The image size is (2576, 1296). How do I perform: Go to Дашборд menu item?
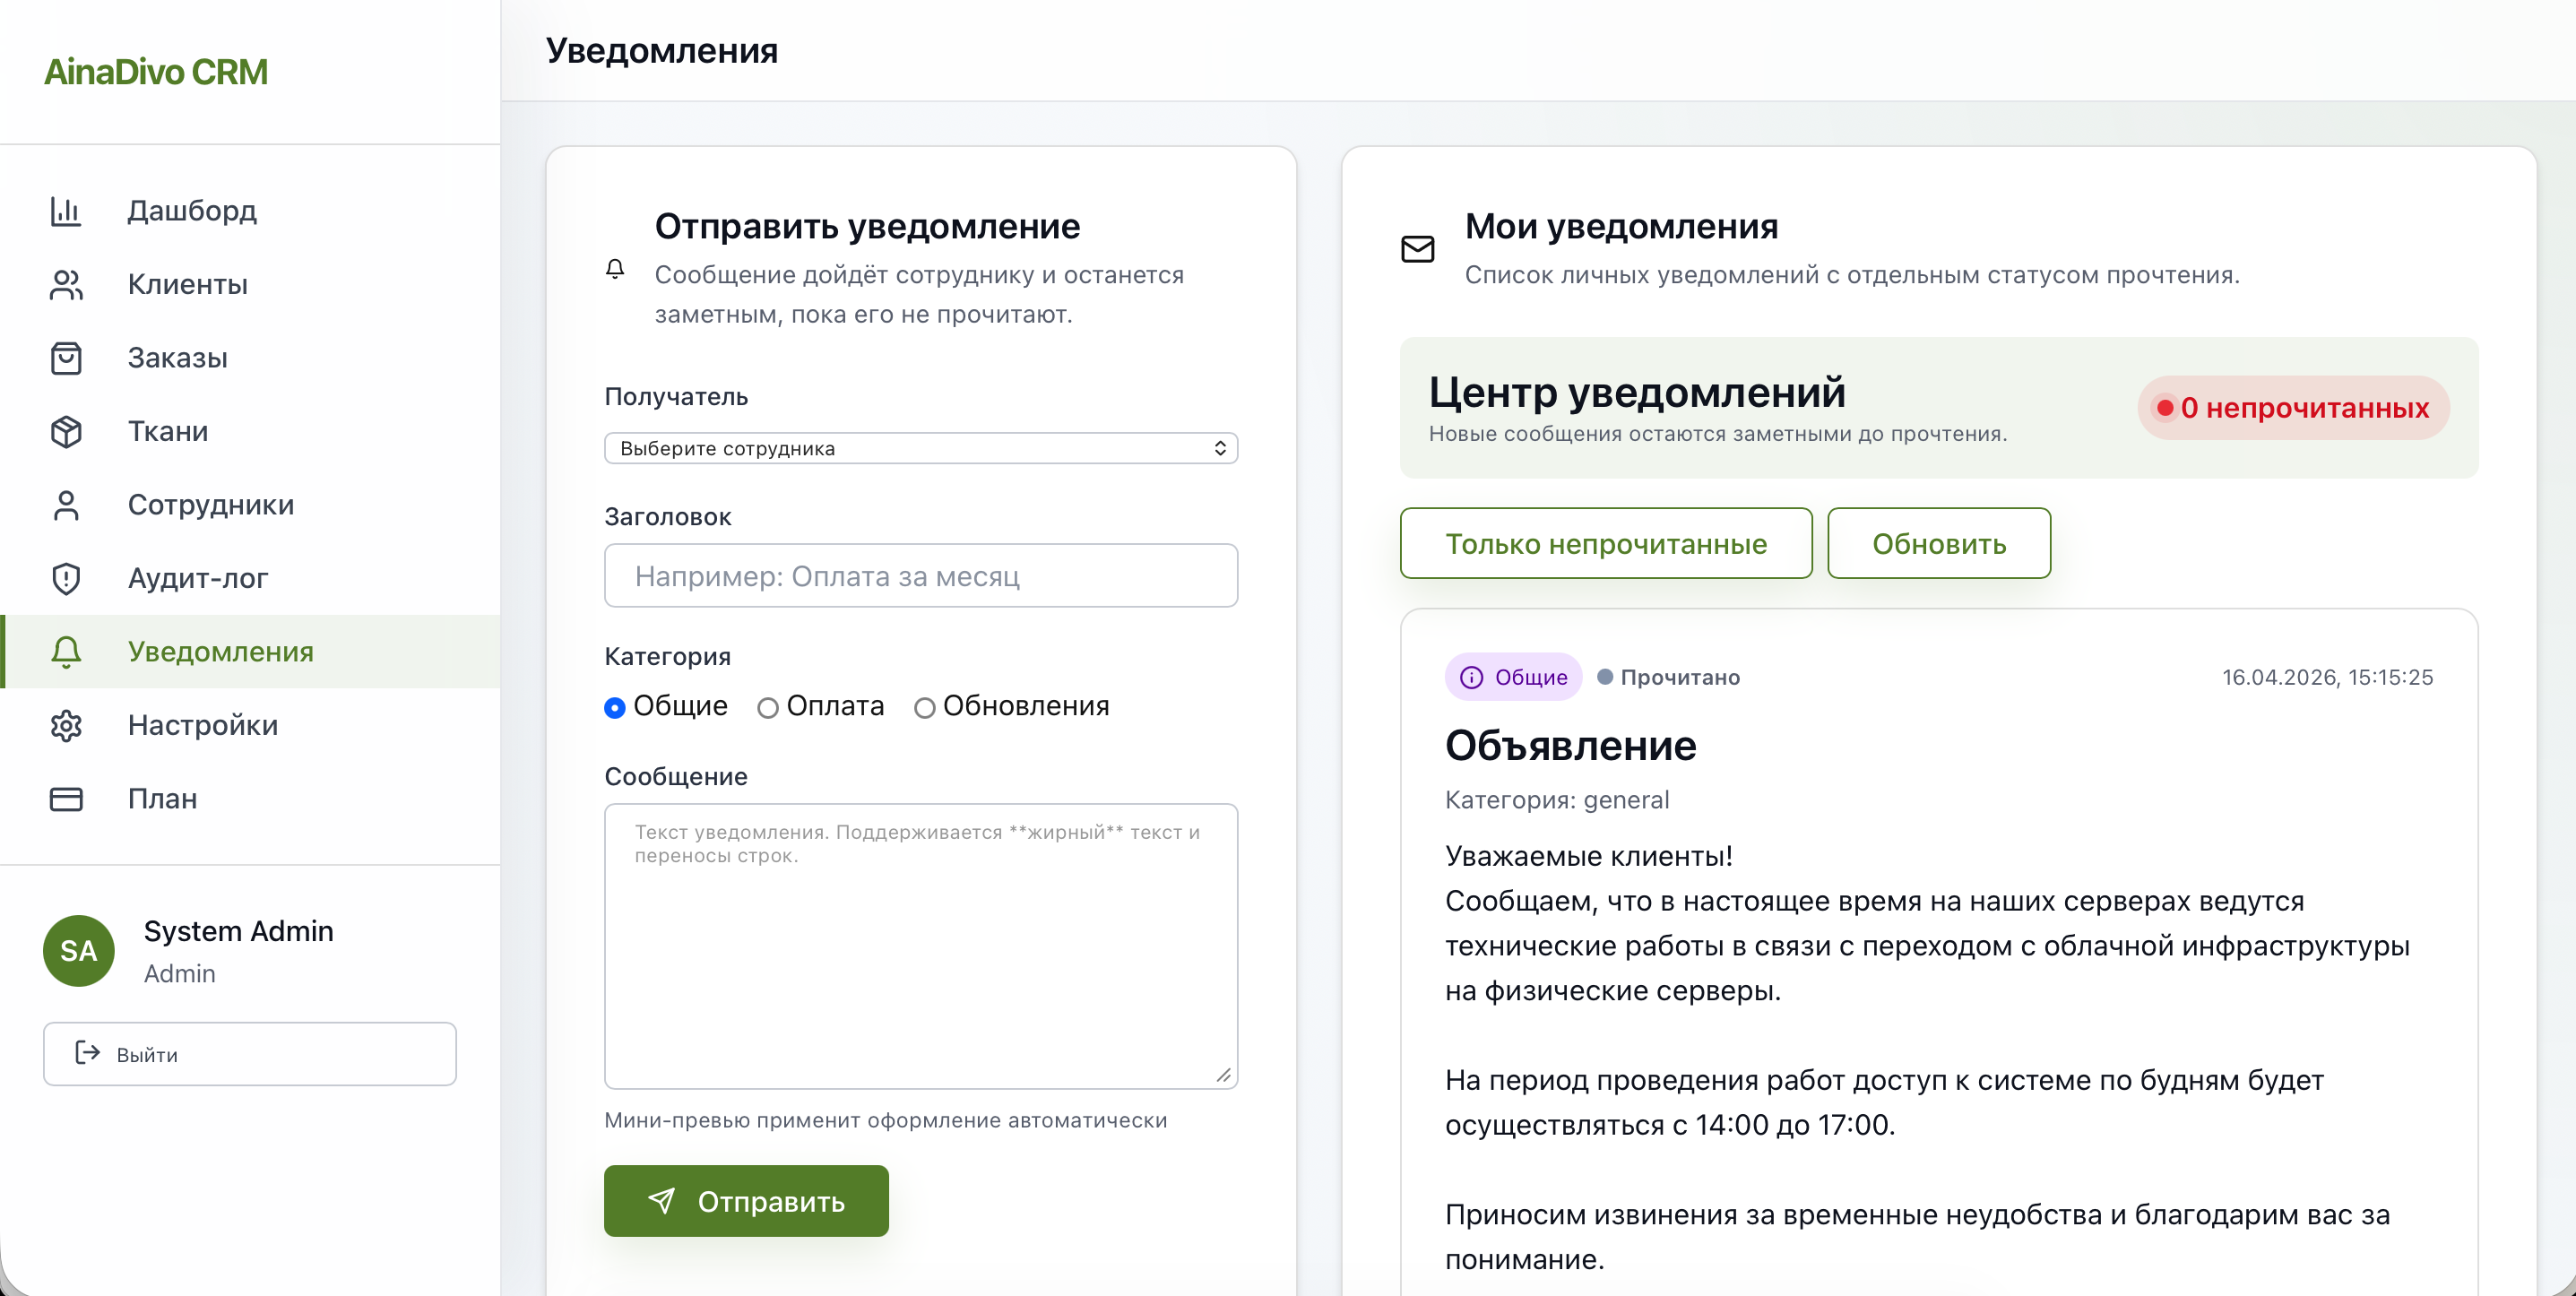250,211
